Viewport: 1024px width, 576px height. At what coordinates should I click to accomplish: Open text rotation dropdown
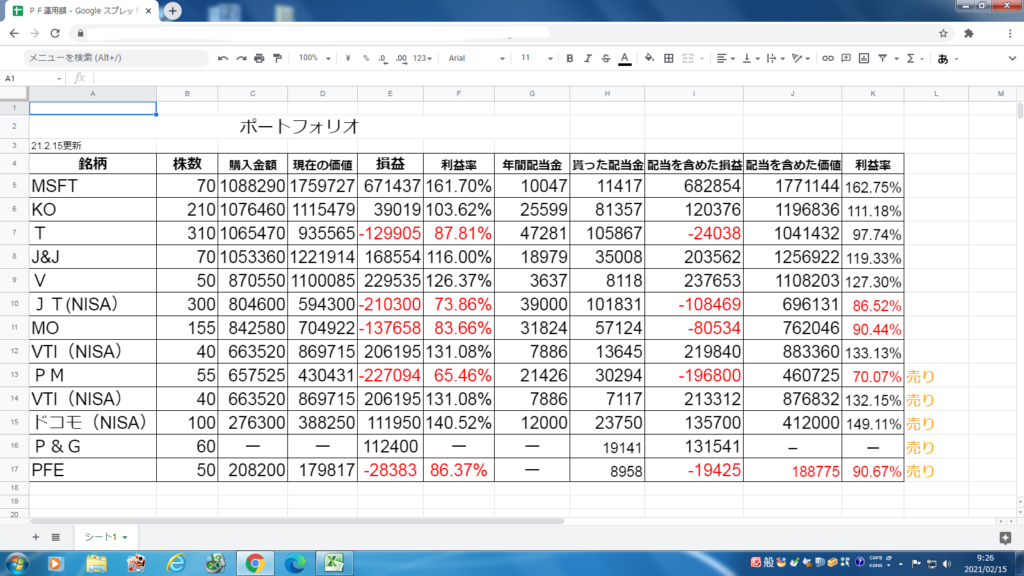801,58
